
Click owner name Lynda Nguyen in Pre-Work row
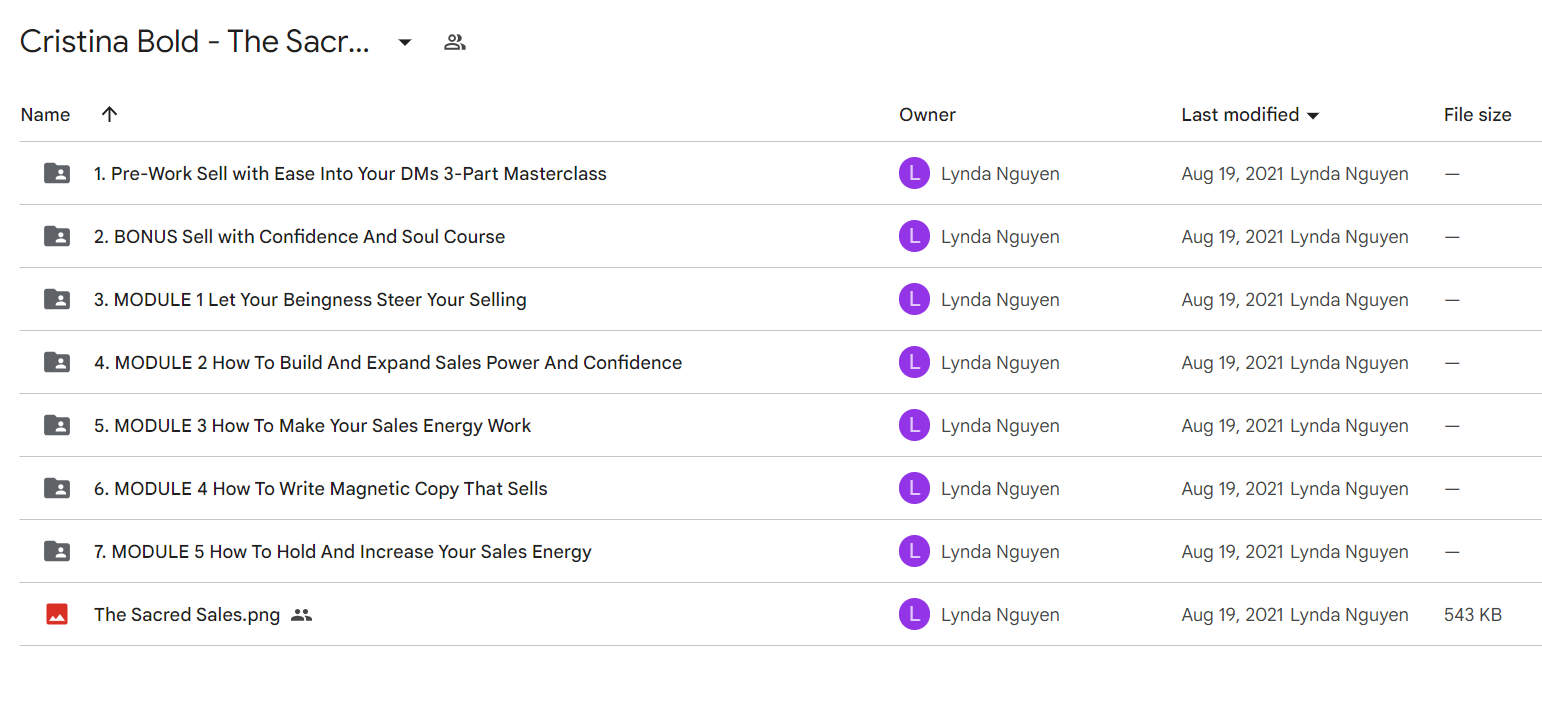(x=1000, y=174)
